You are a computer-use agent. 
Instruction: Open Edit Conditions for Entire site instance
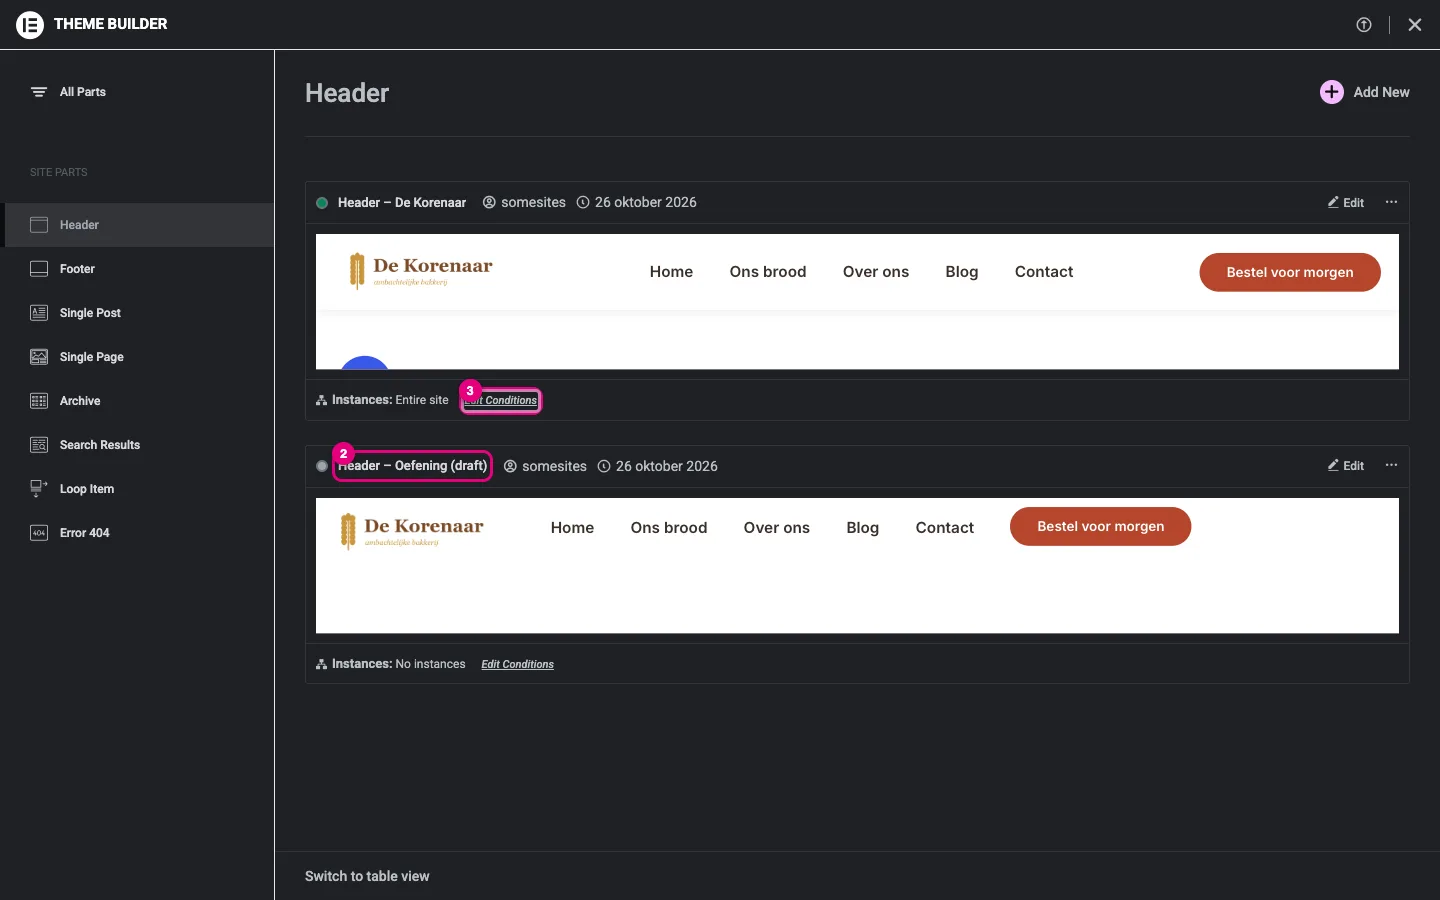point(501,400)
